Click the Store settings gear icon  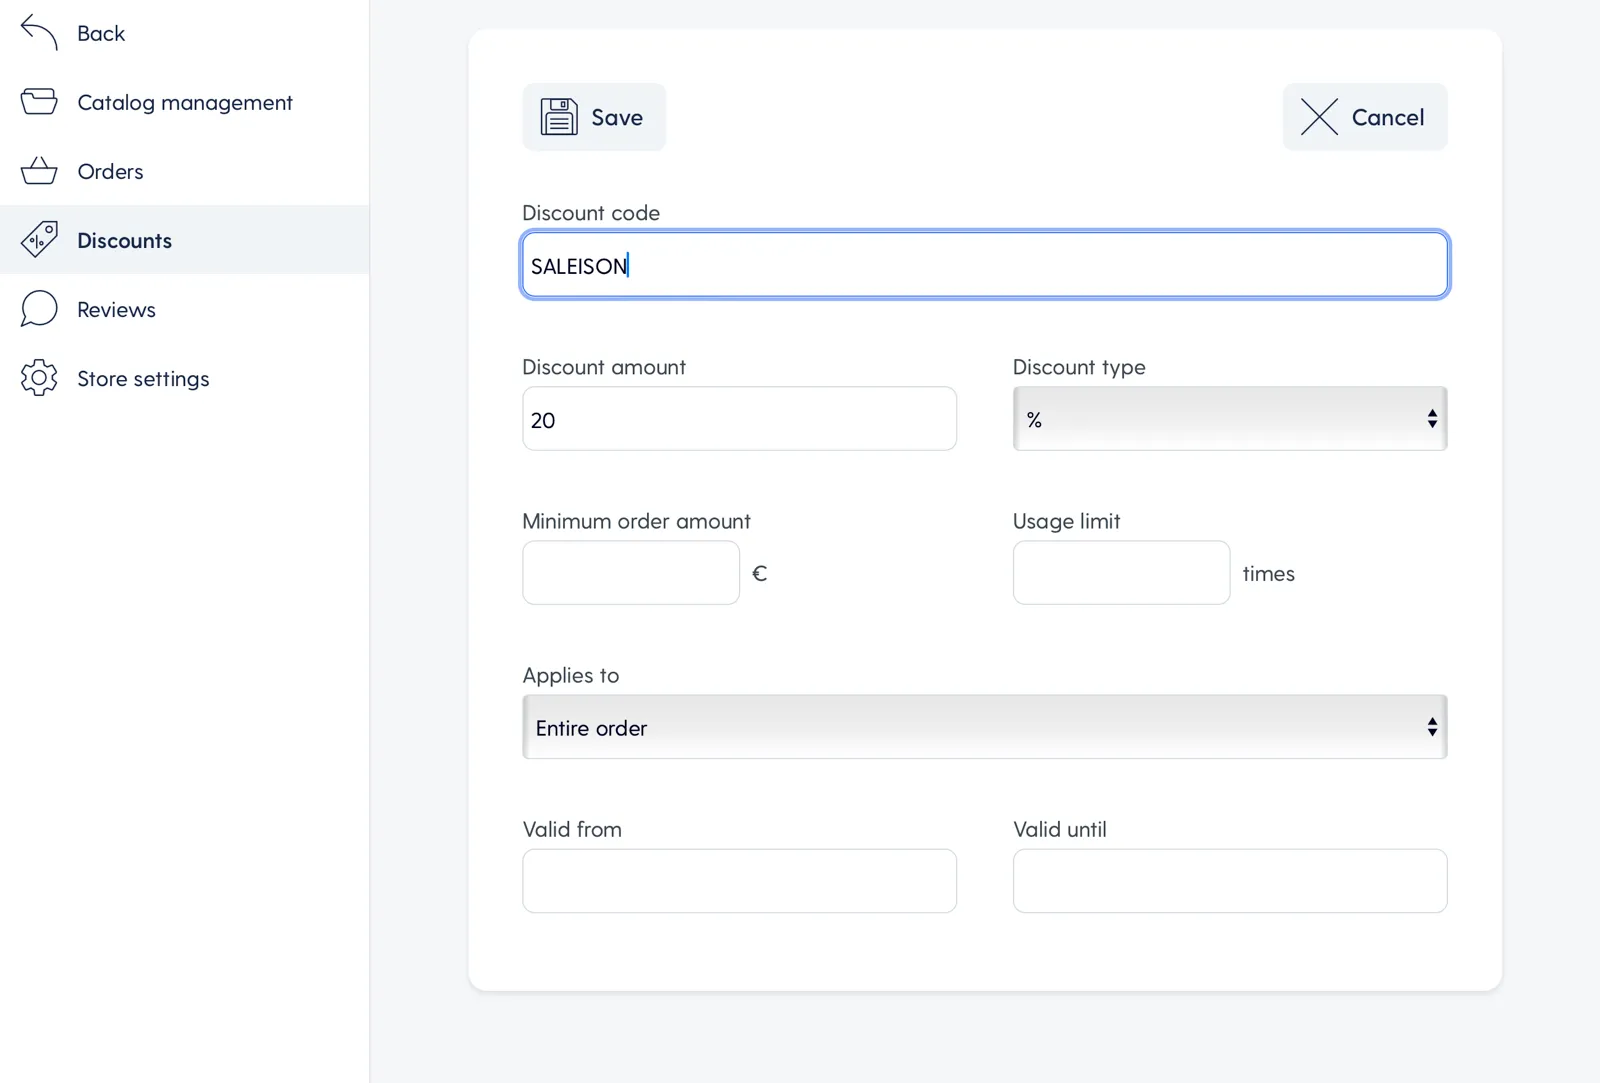pyautogui.click(x=39, y=378)
